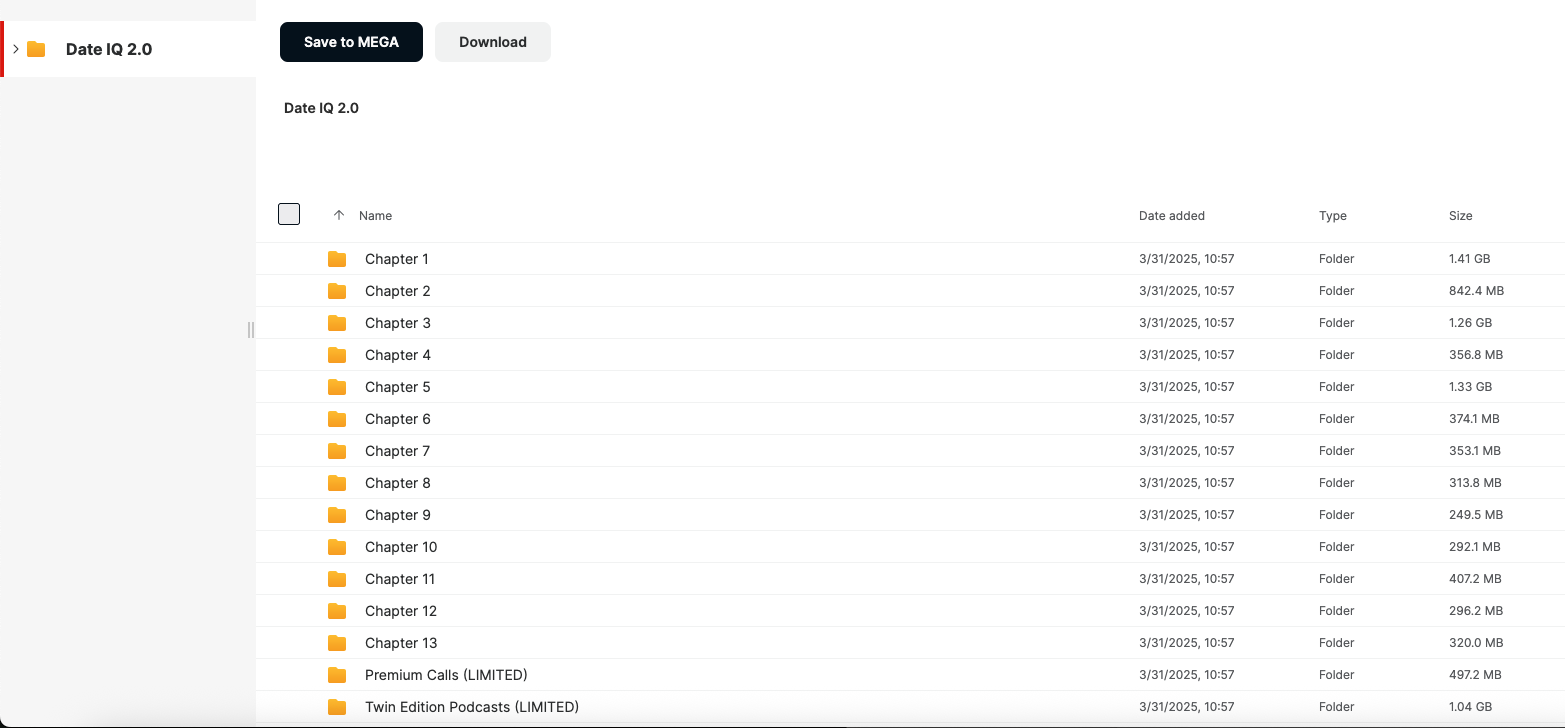Click the Save to MEGA button
The height and width of the screenshot is (728, 1565).
[351, 42]
